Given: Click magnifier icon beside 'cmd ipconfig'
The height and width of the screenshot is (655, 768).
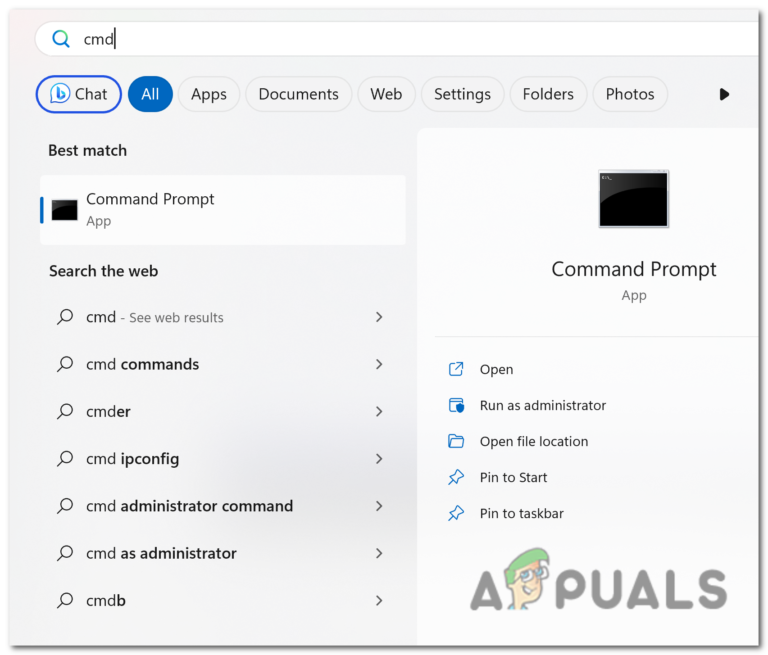Looking at the screenshot, I should tap(65, 459).
